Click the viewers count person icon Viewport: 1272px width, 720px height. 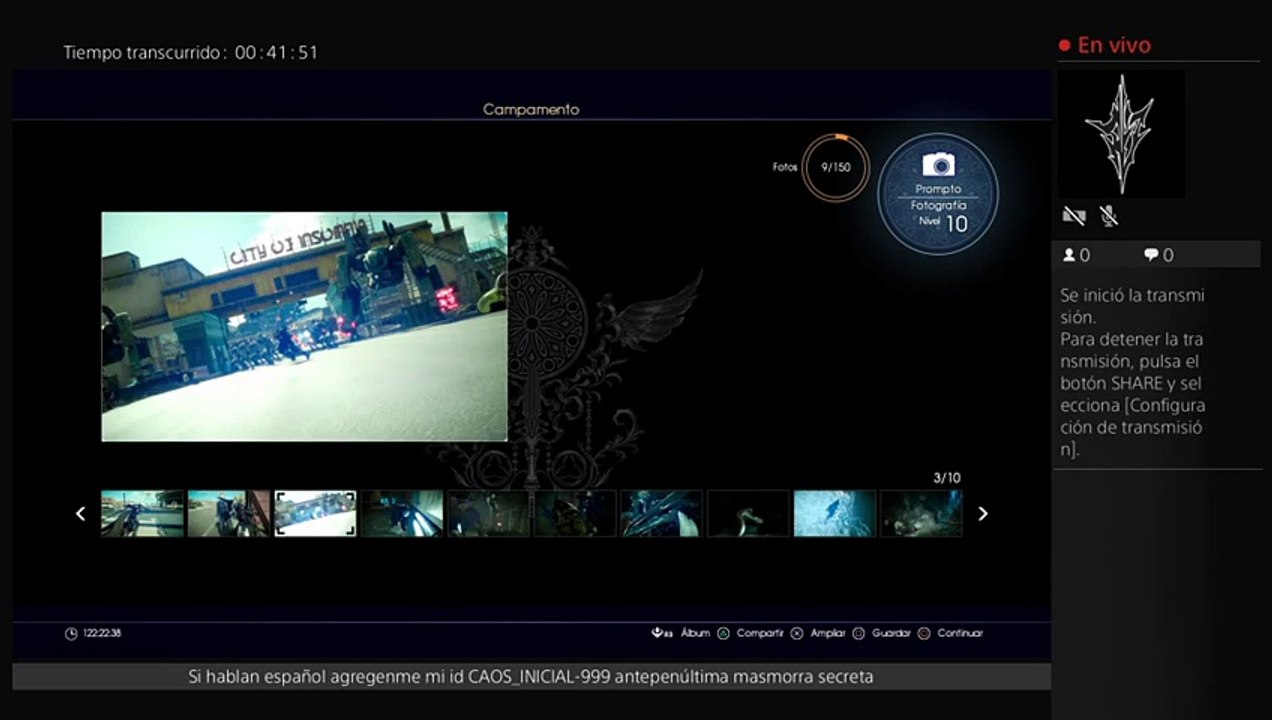click(x=1069, y=255)
